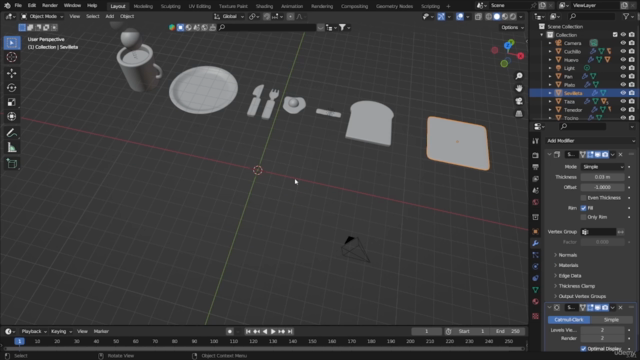Choose the Select Box tool

point(11,42)
